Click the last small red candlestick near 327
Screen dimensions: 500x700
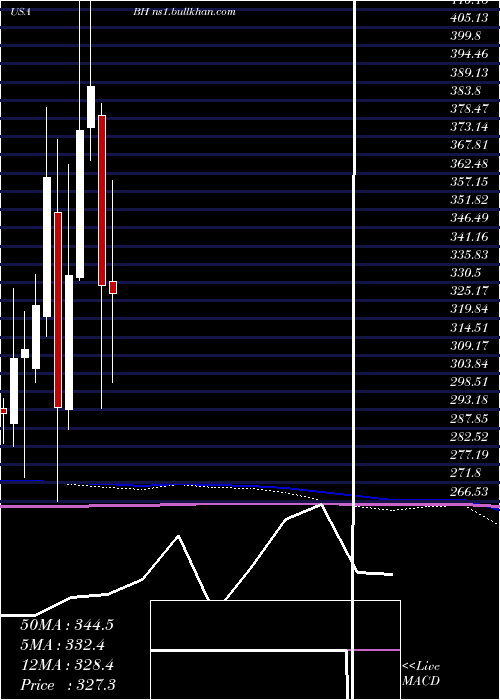(x=113, y=288)
